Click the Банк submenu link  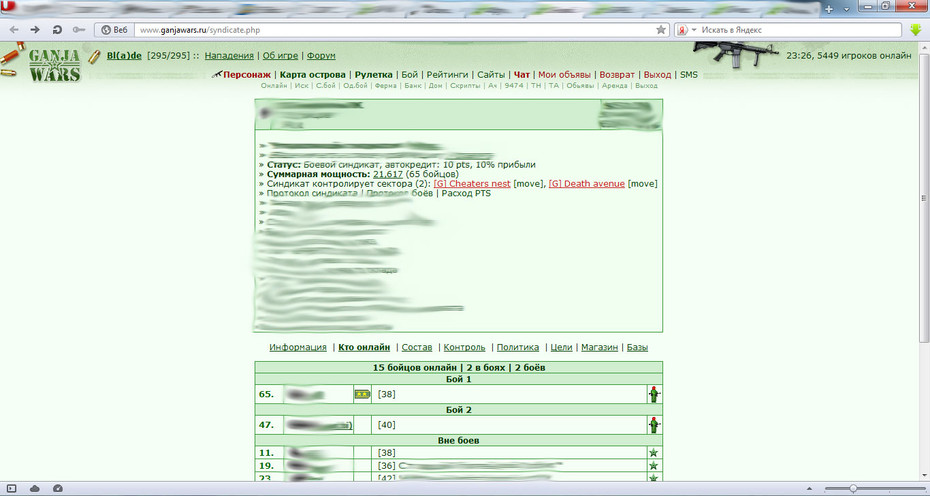click(413, 85)
